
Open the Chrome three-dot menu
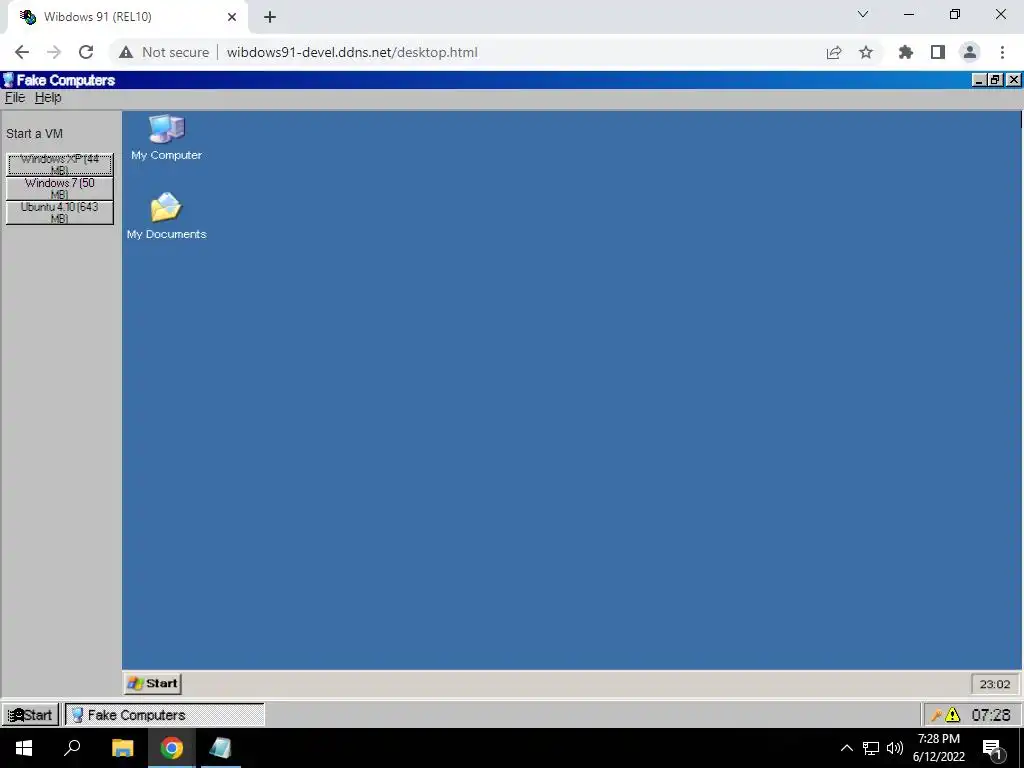(1002, 52)
